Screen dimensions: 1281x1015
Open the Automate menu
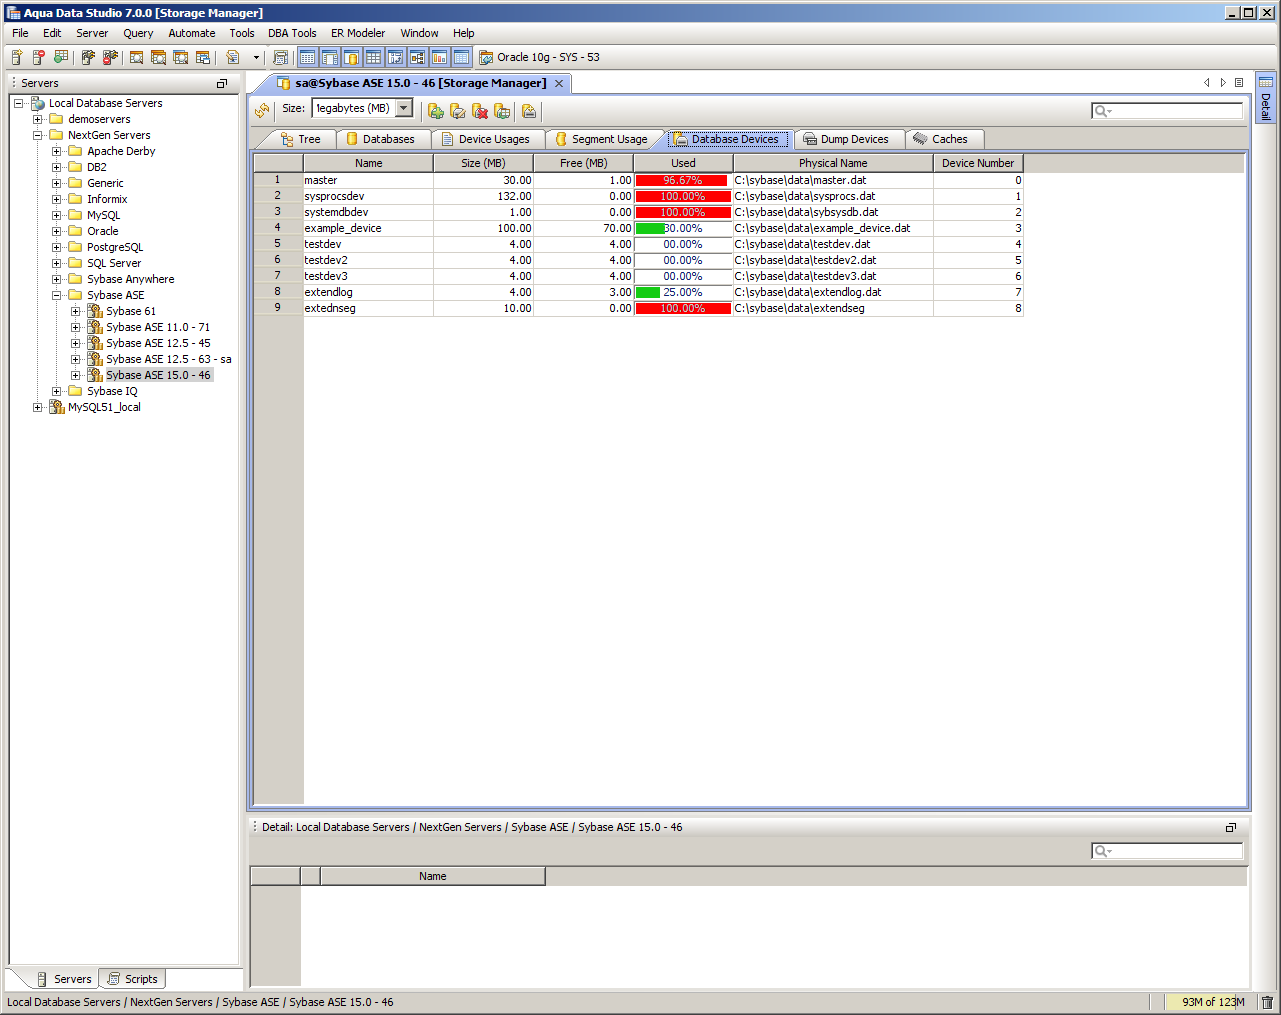(x=192, y=33)
